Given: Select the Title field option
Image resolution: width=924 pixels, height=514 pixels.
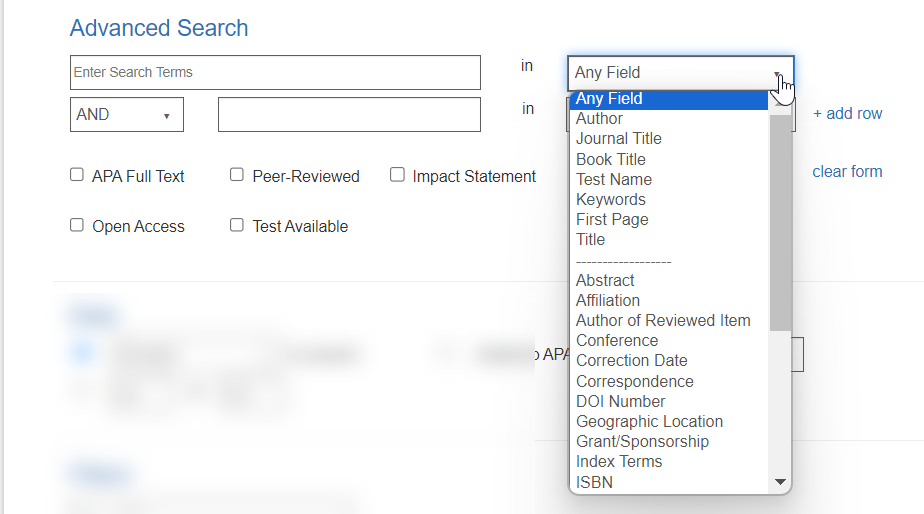Looking at the screenshot, I should tap(669, 239).
